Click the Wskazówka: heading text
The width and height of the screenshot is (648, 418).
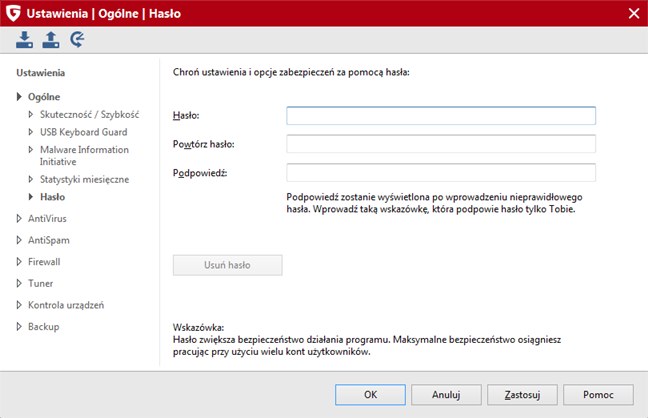[x=198, y=327]
